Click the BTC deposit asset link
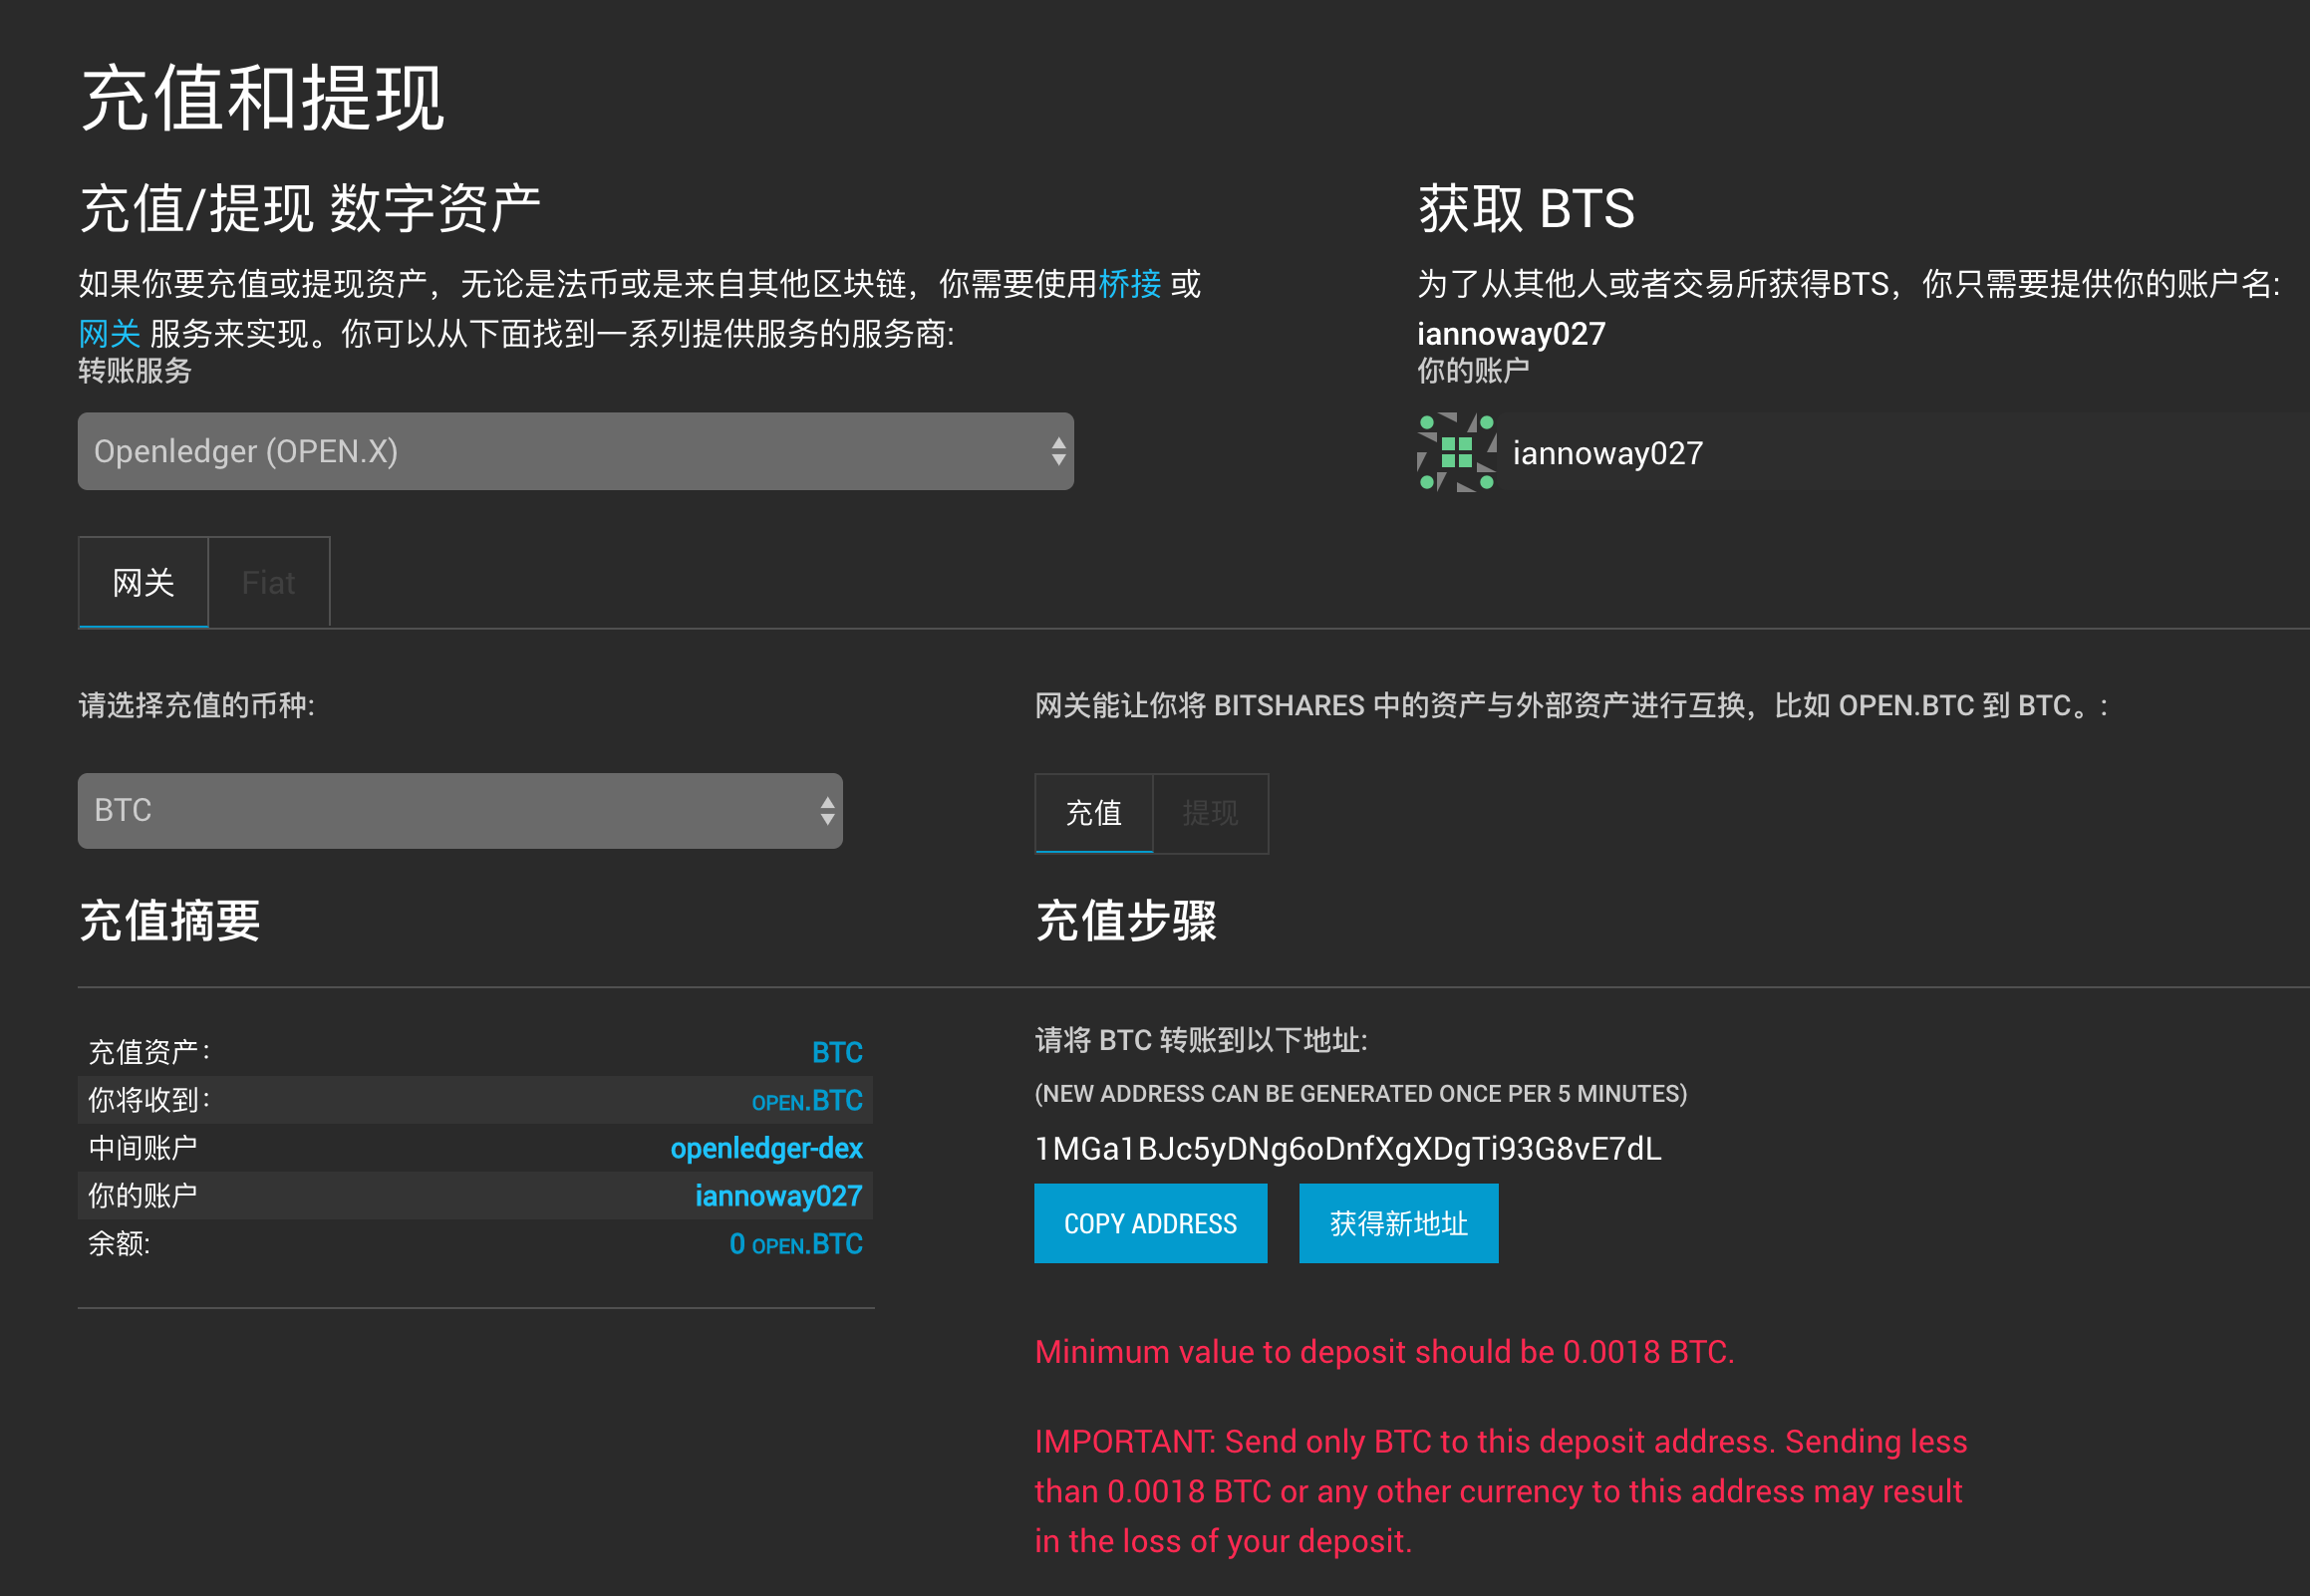The image size is (2310, 1596). (x=836, y=1053)
